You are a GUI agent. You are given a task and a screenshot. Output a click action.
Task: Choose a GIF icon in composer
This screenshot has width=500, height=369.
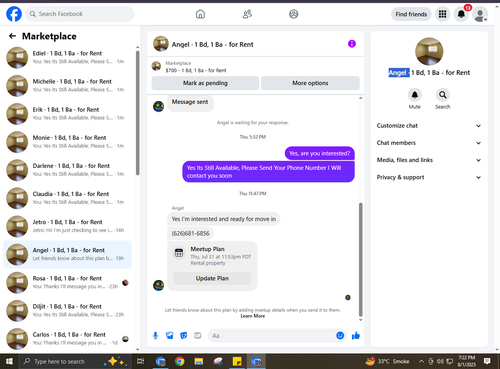198,336
